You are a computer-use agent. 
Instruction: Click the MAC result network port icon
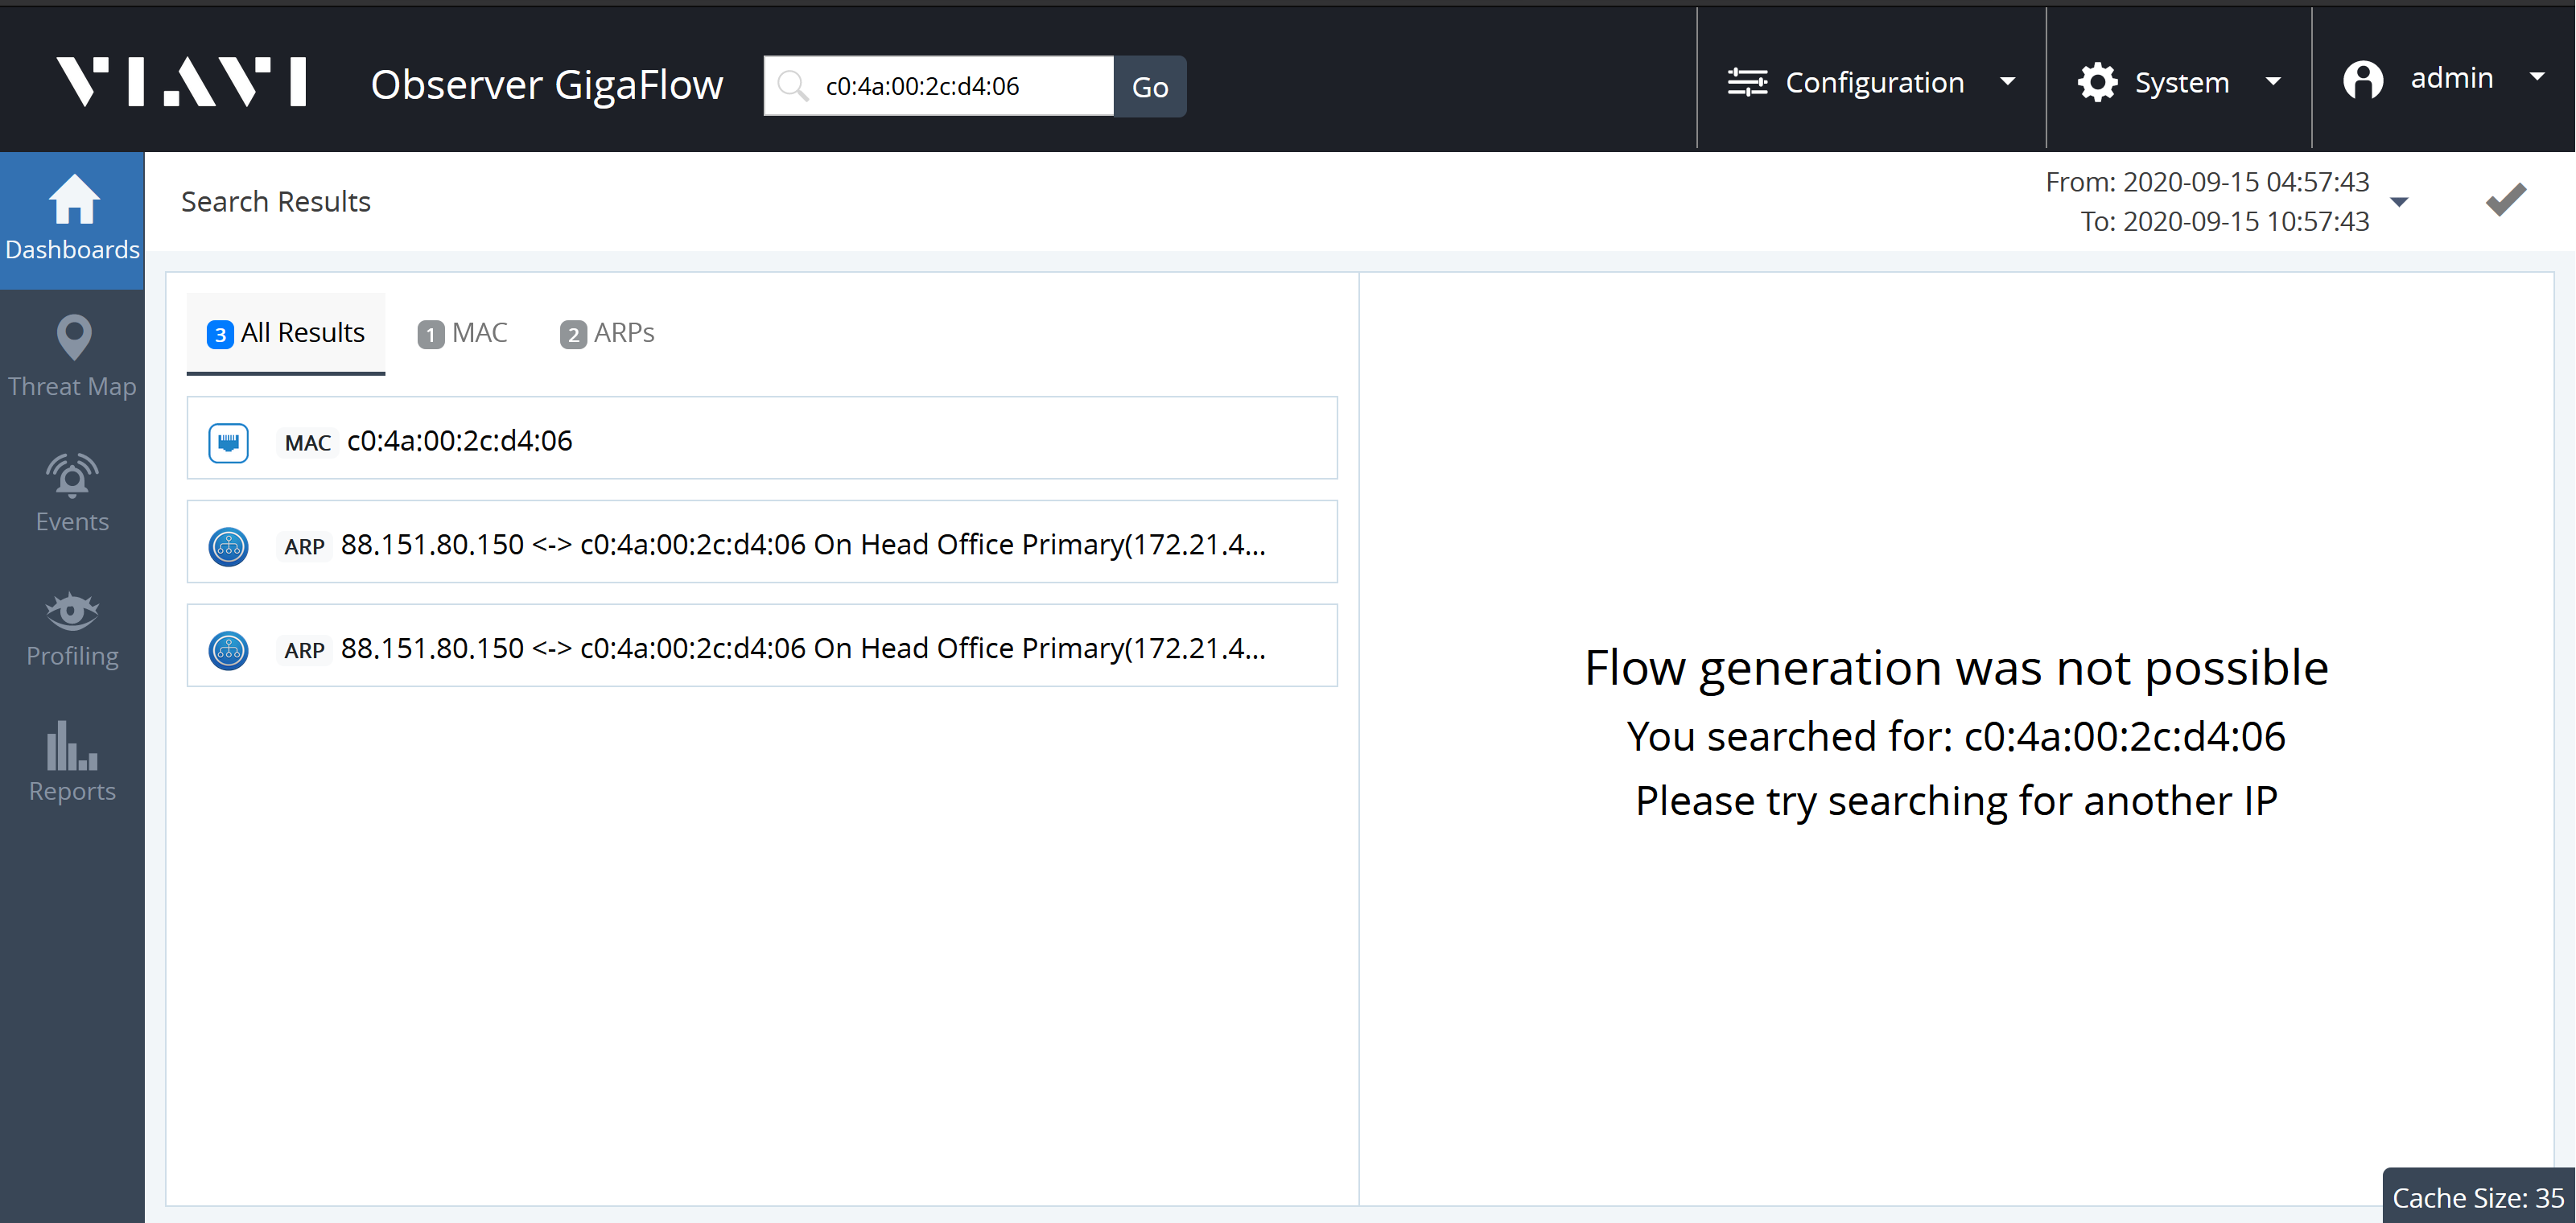(229, 442)
